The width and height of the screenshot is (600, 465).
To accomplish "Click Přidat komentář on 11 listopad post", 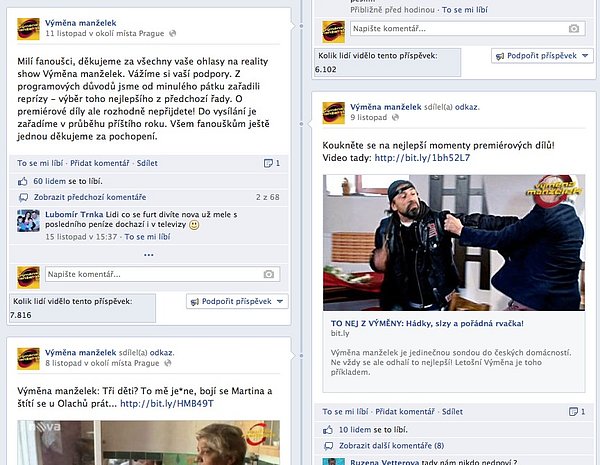I will click(x=100, y=163).
